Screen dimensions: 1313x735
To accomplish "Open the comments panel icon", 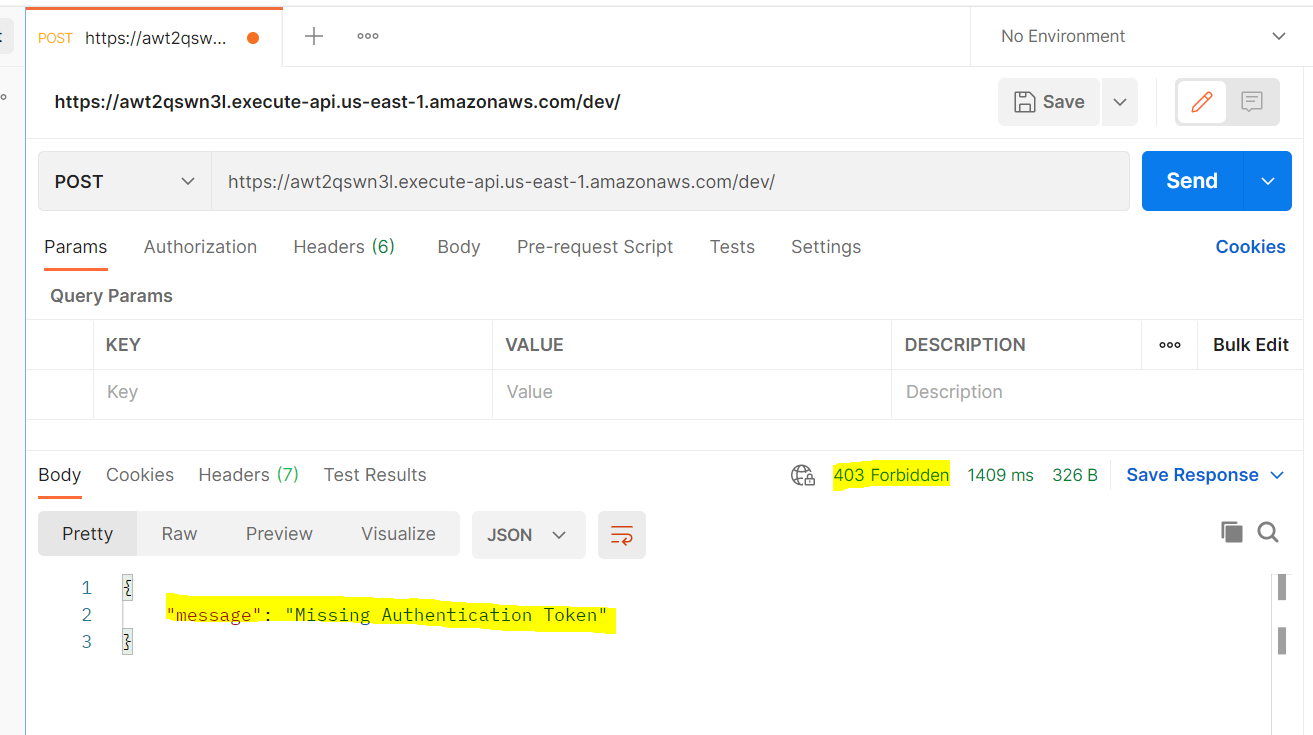I will click(1252, 102).
